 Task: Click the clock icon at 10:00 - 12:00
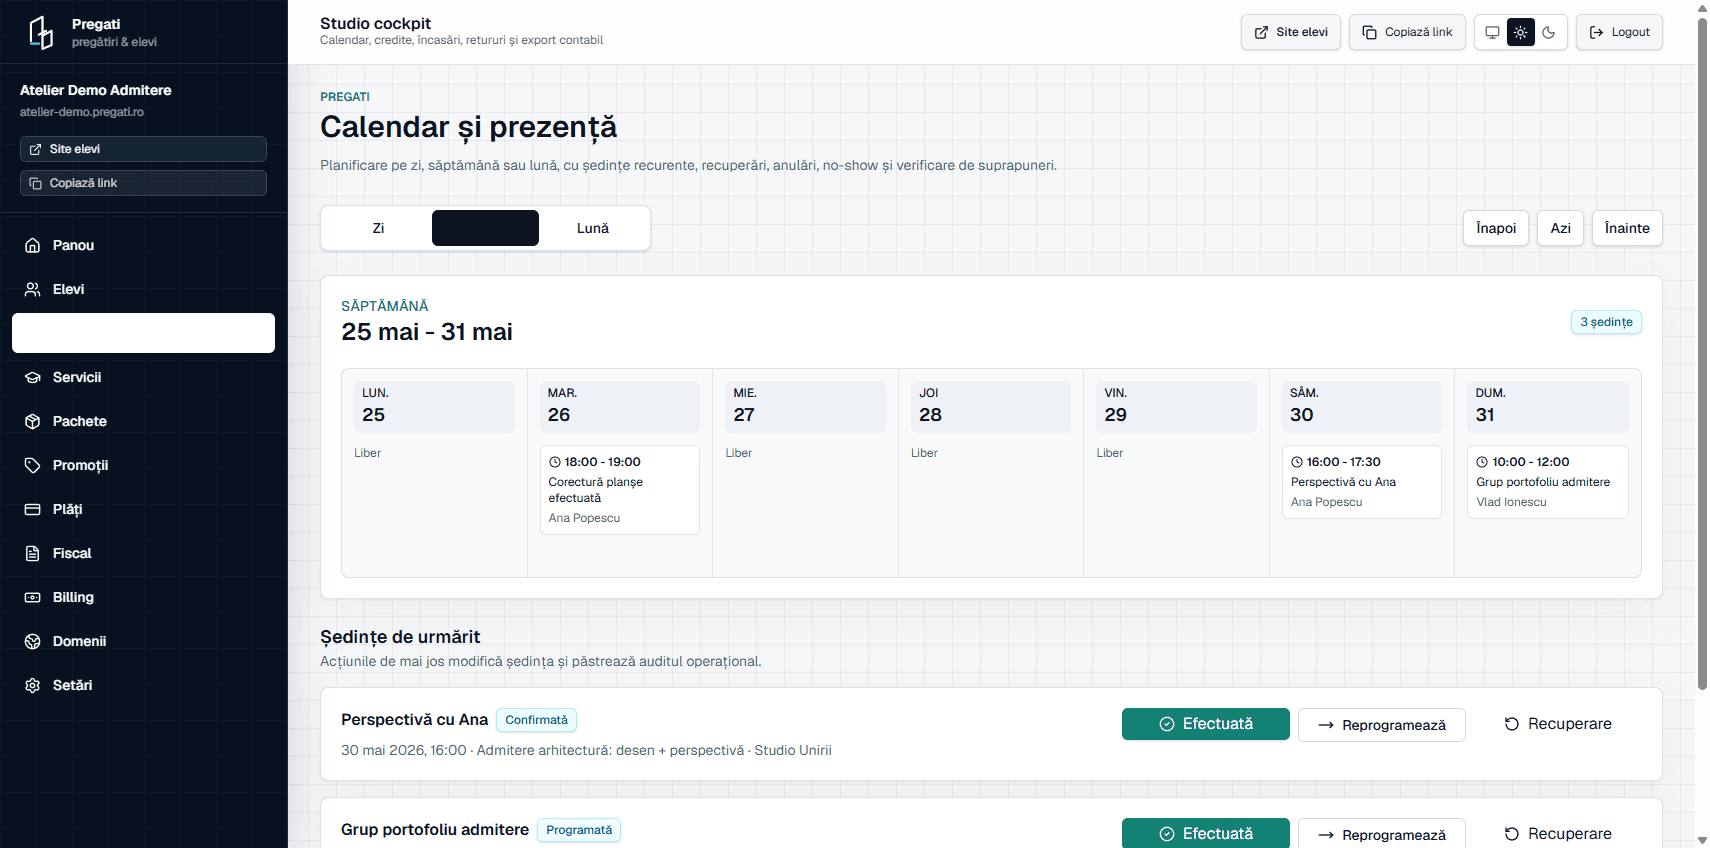click(x=1483, y=462)
